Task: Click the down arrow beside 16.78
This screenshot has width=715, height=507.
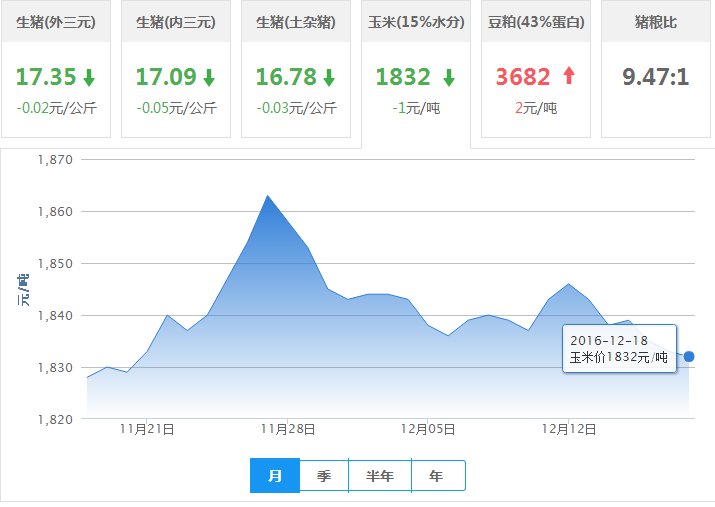Action: point(329,77)
